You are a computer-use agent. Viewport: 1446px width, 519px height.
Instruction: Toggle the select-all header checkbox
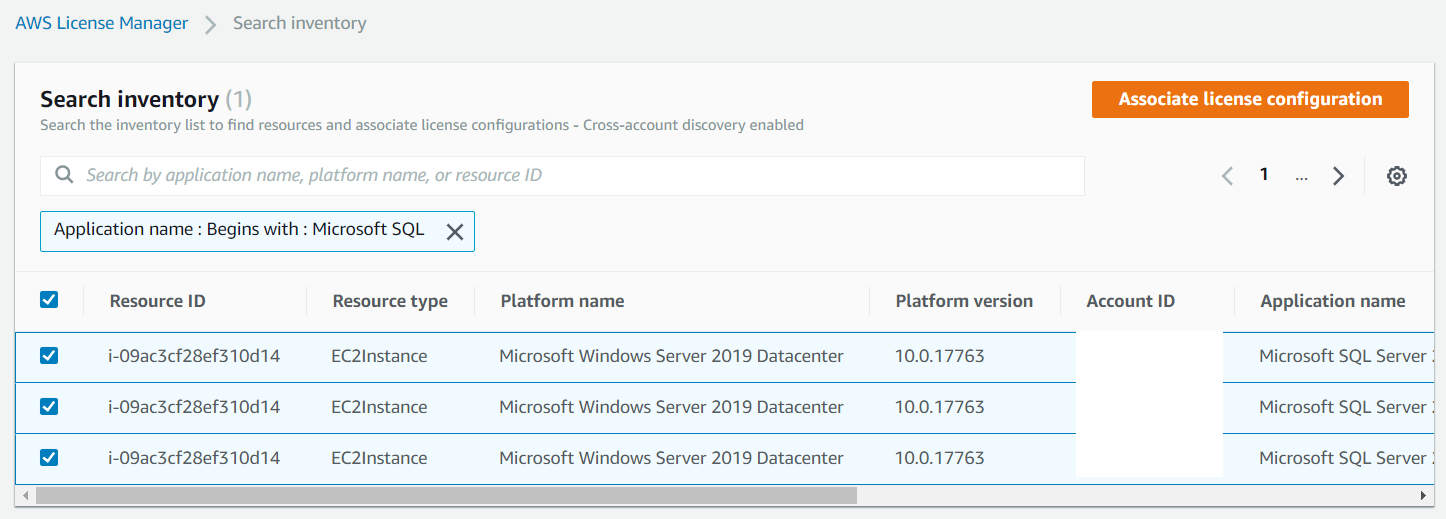click(x=48, y=300)
